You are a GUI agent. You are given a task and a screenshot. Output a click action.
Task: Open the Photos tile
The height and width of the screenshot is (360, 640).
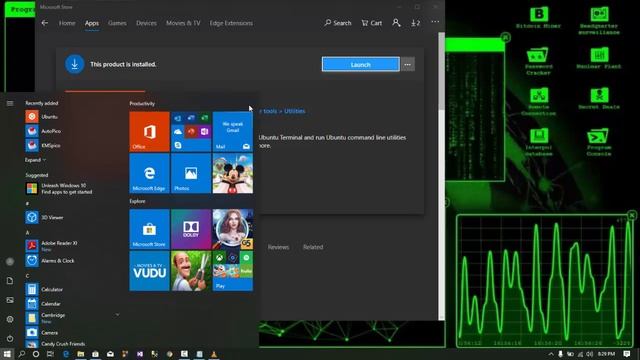(x=191, y=173)
